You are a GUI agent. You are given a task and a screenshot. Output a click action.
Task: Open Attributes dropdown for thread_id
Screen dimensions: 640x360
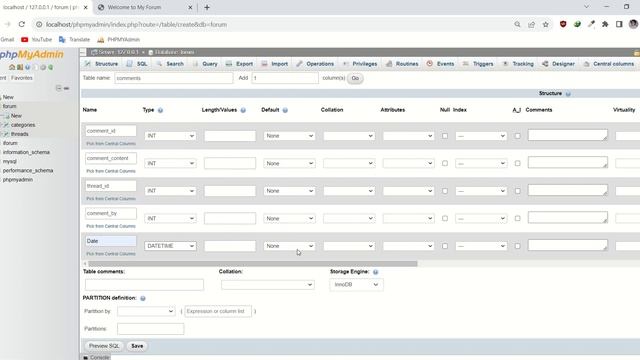click(x=409, y=191)
